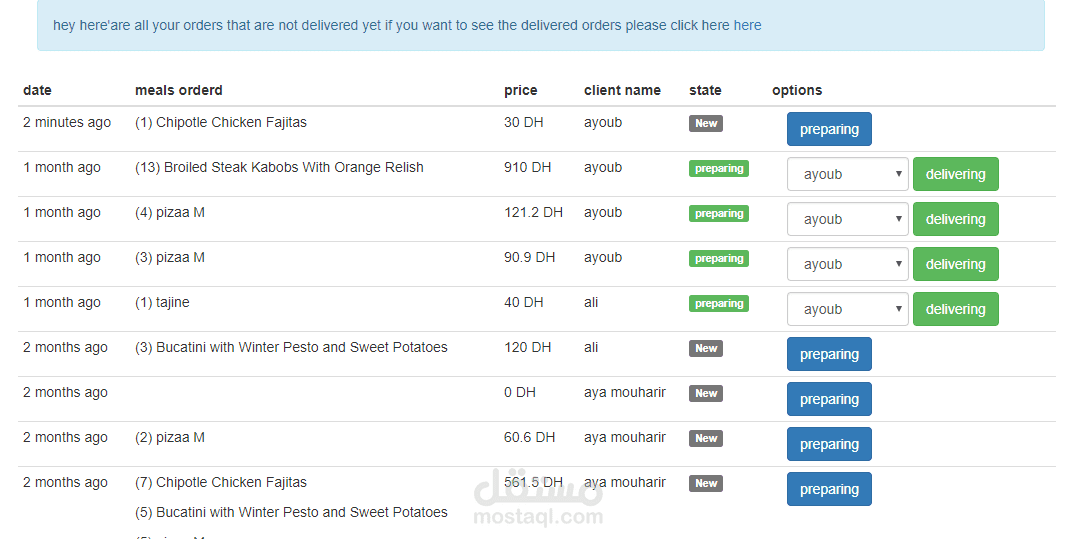The height and width of the screenshot is (539, 1078).
Task: Click the 'price' column header
Action: tap(520, 90)
